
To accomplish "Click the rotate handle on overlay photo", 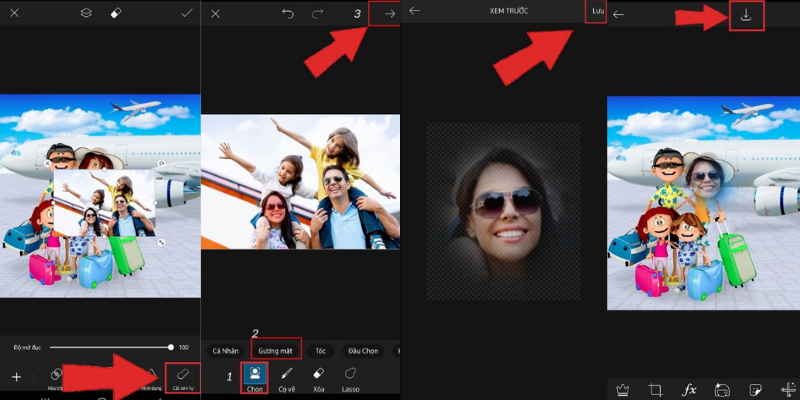I will pos(161,163).
